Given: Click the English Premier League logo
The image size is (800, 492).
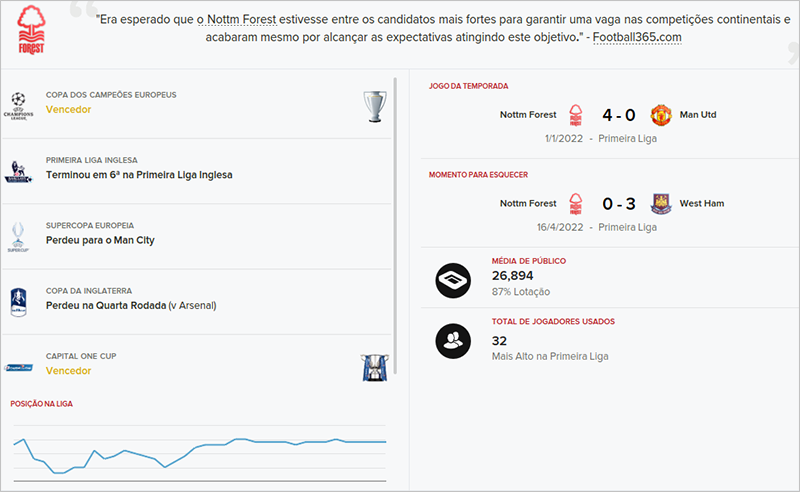Looking at the screenshot, I should click(17, 169).
